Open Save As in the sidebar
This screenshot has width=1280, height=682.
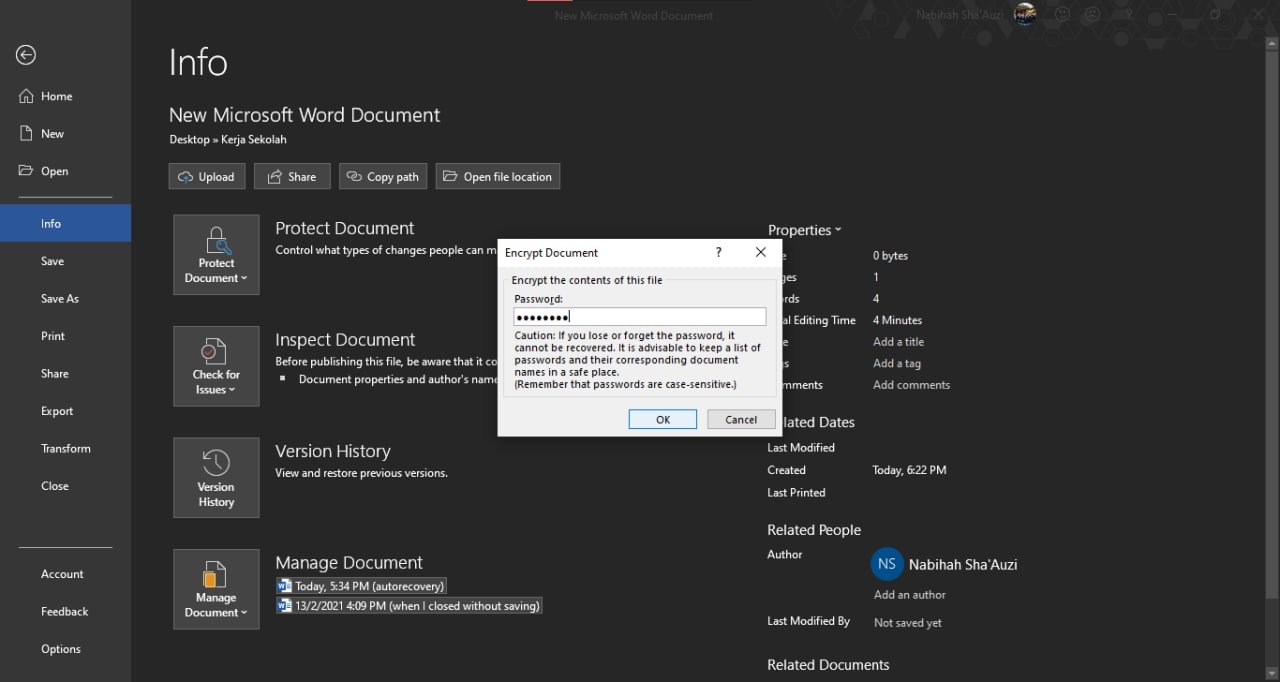coord(65,298)
